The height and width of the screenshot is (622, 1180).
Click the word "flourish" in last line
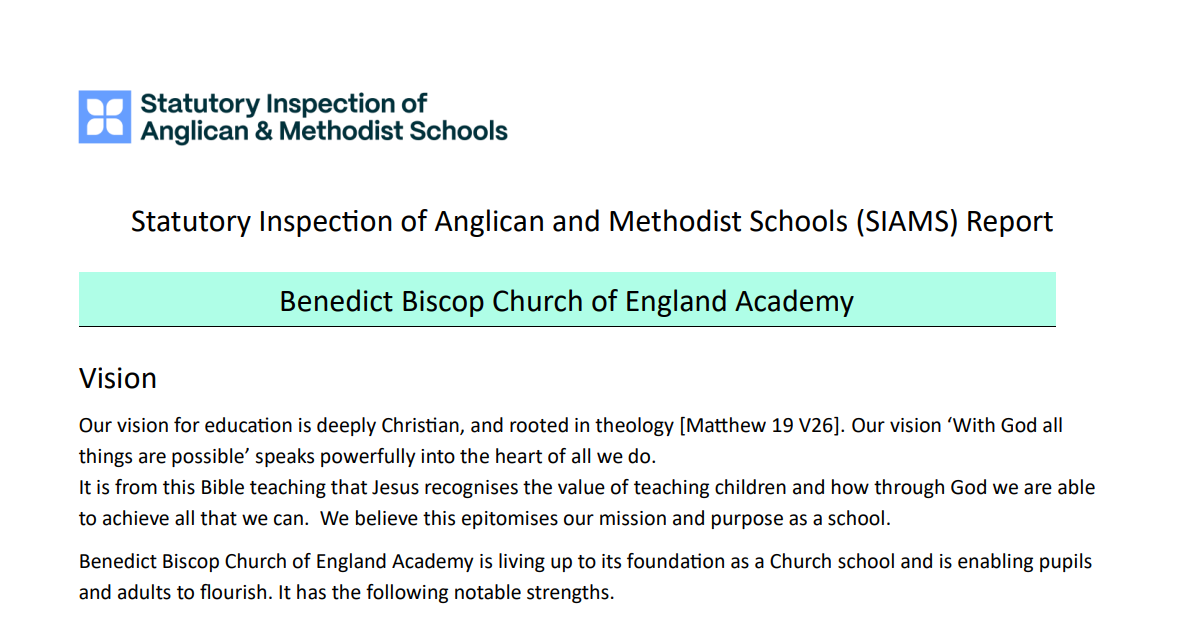click(233, 593)
